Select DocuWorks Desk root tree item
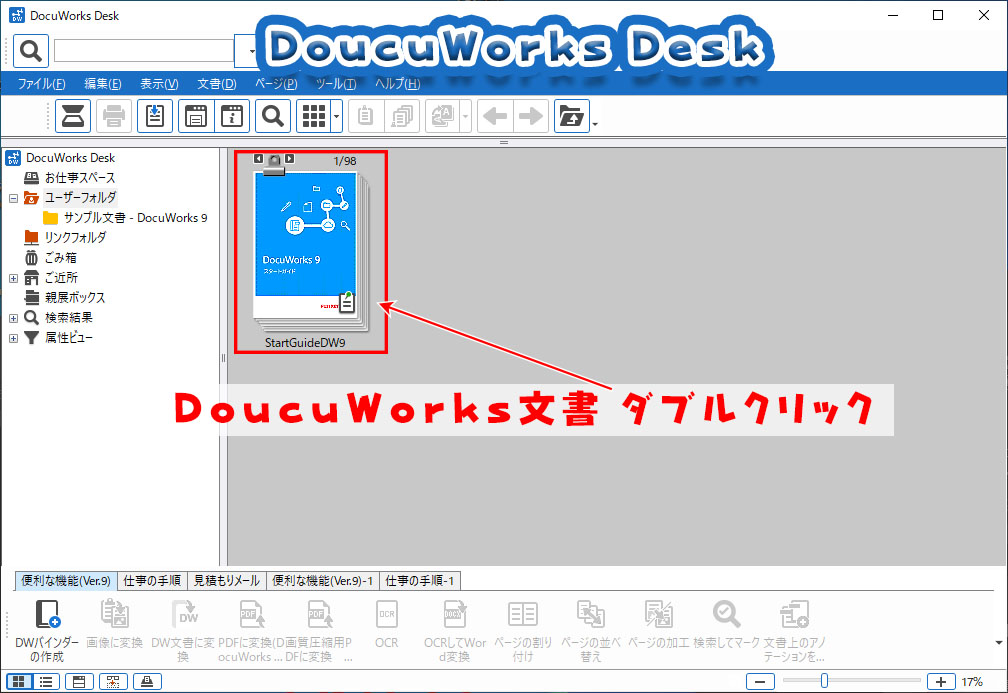Image resolution: width=1008 pixels, height=693 pixels. coord(70,158)
